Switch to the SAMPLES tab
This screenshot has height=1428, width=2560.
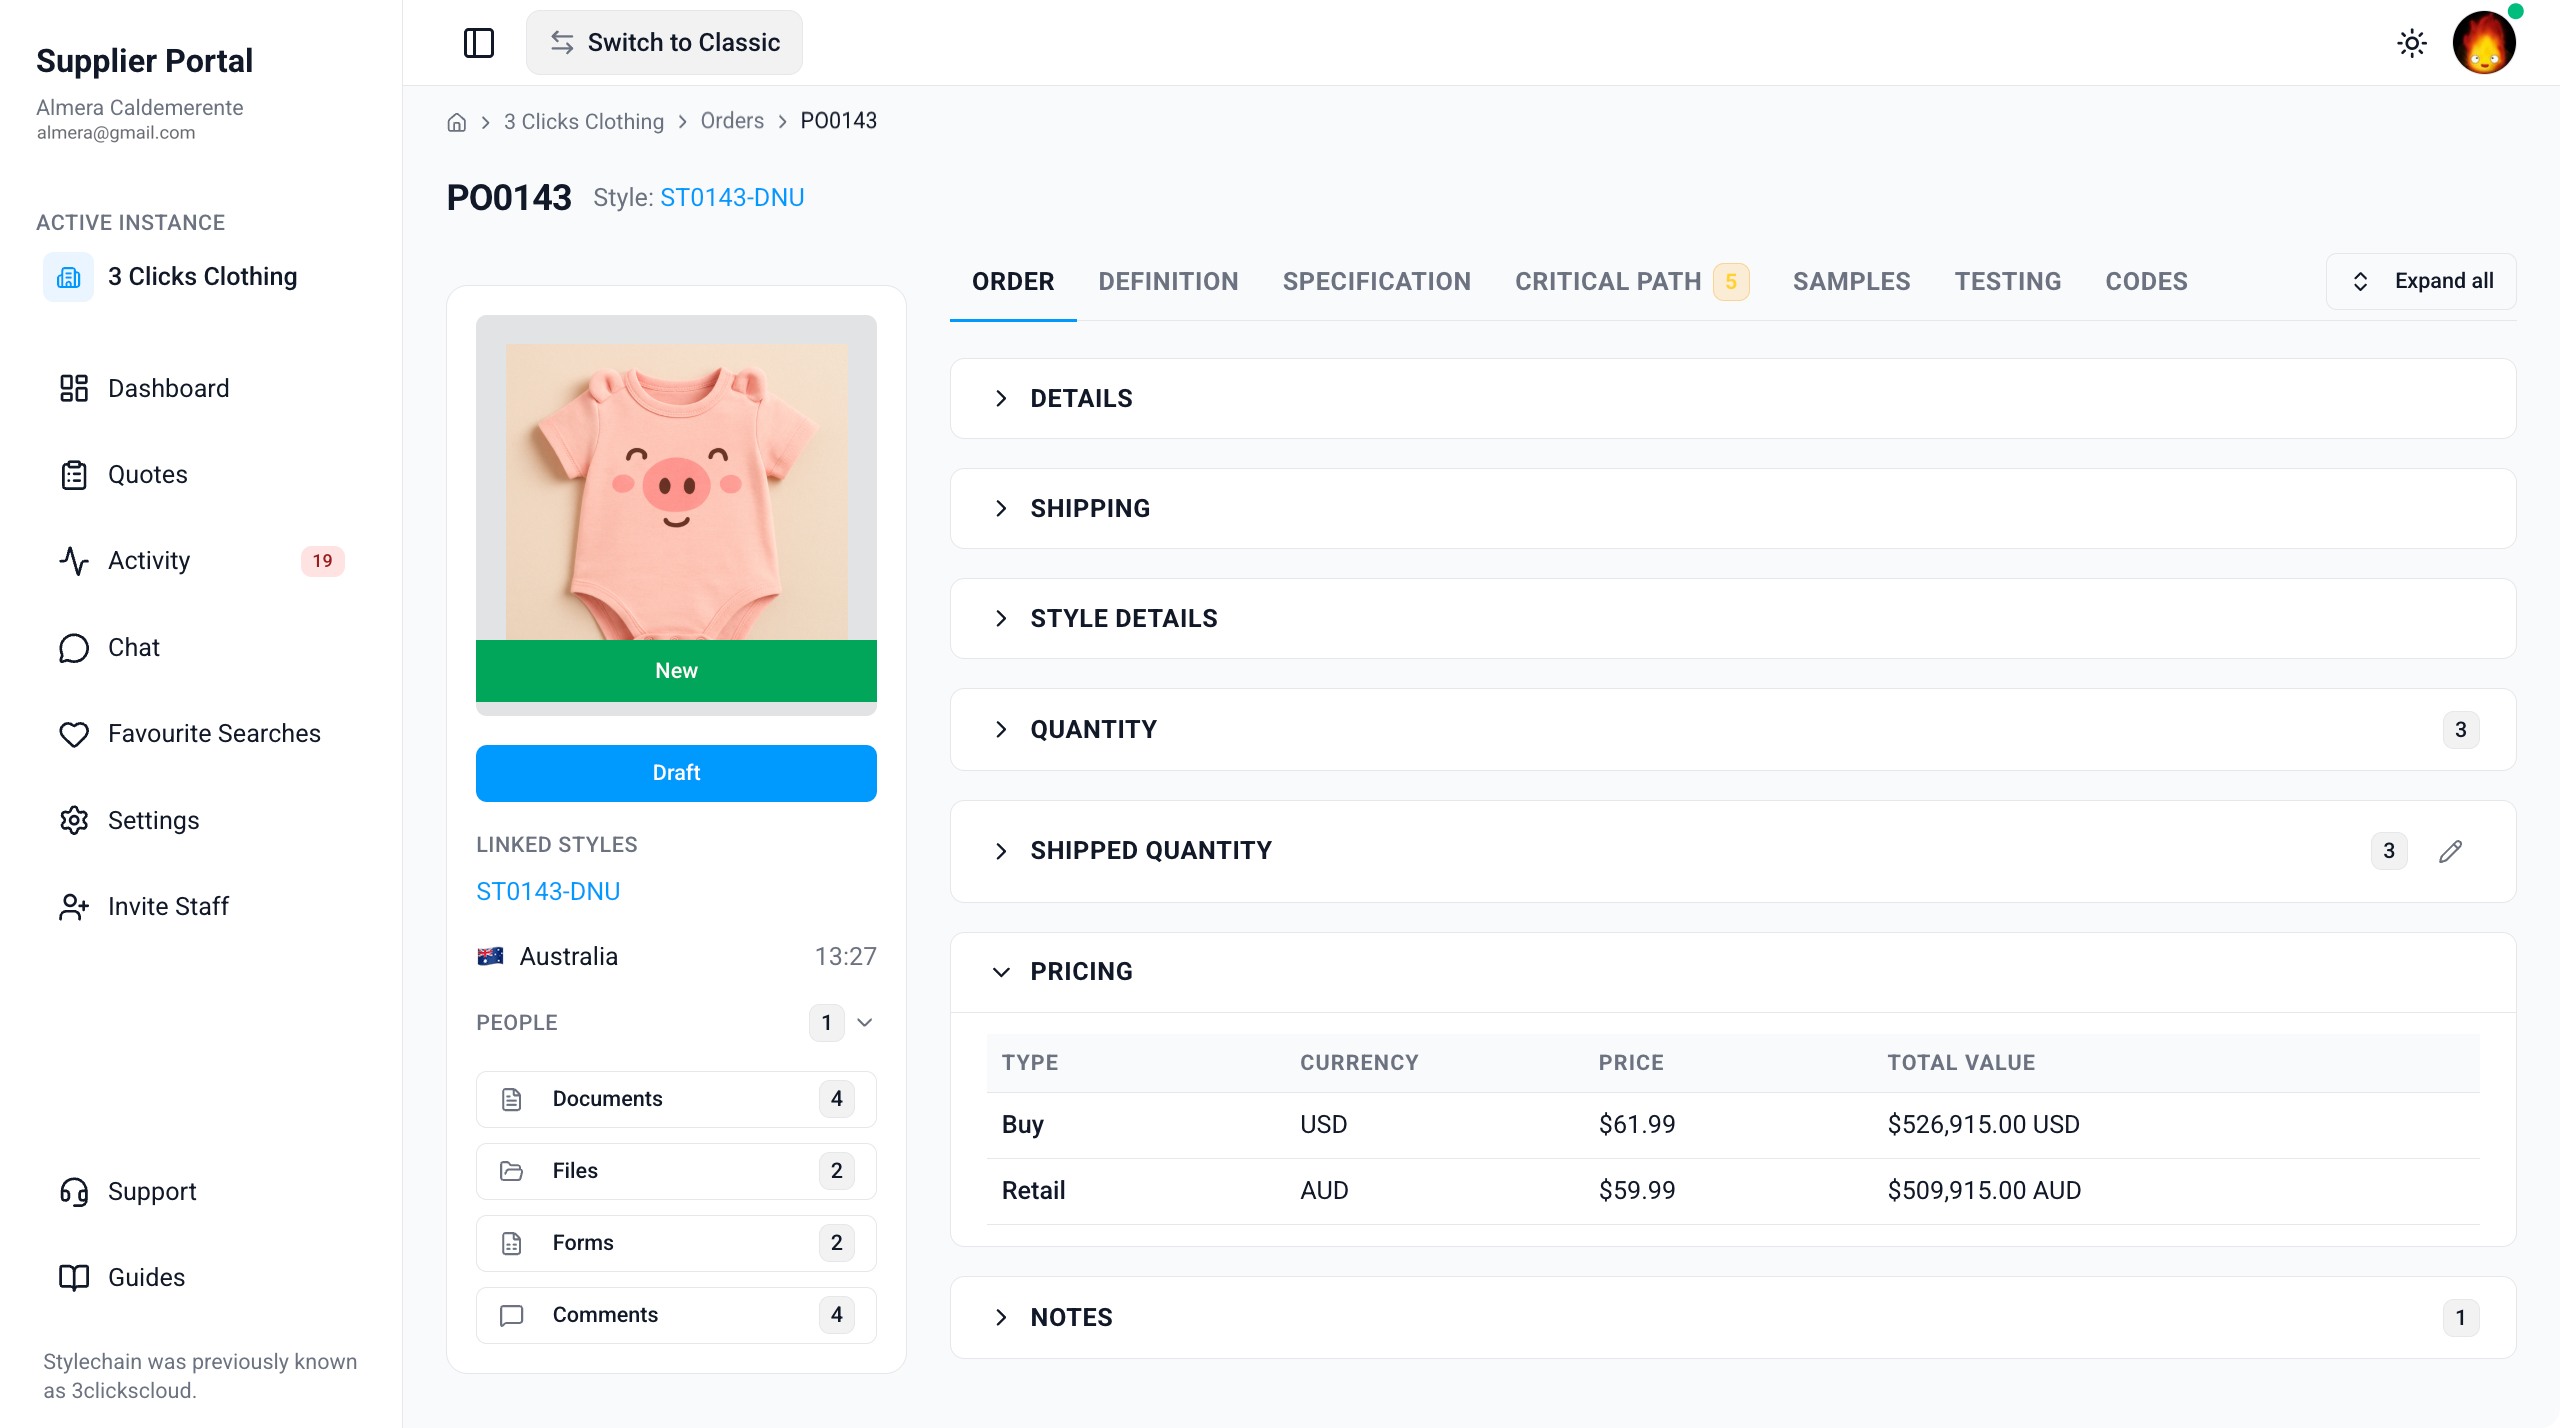1851,281
